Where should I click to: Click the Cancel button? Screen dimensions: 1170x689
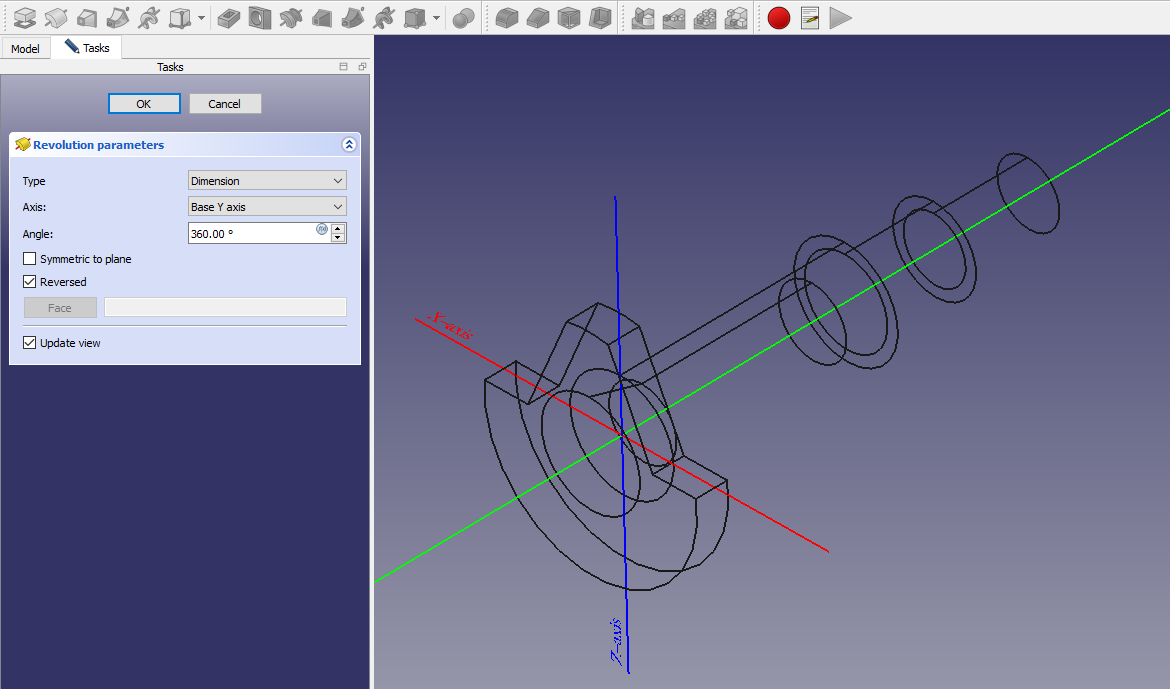225,104
